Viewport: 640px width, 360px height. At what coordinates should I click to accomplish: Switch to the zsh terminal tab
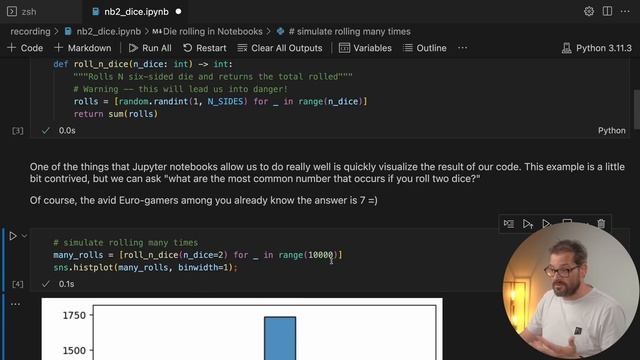click(x=22, y=12)
